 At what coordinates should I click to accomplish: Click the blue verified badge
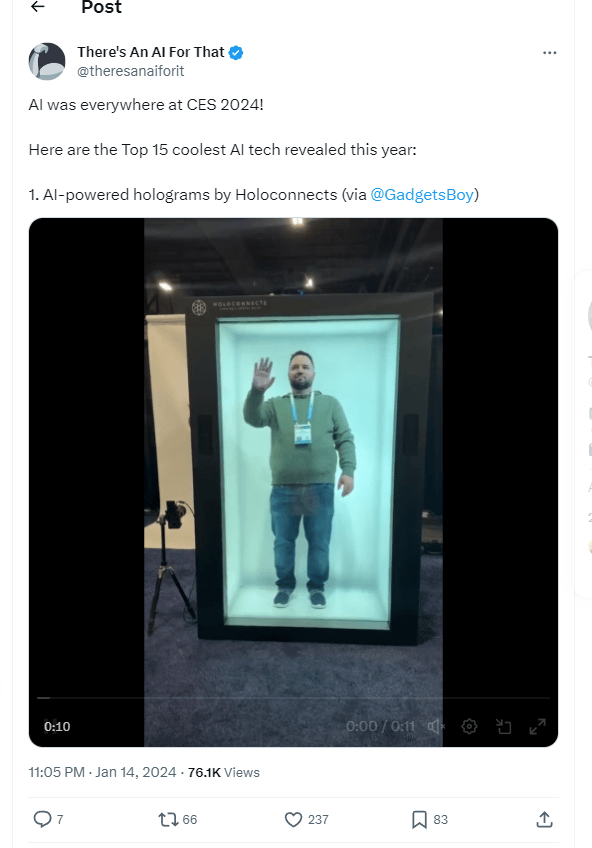point(236,52)
